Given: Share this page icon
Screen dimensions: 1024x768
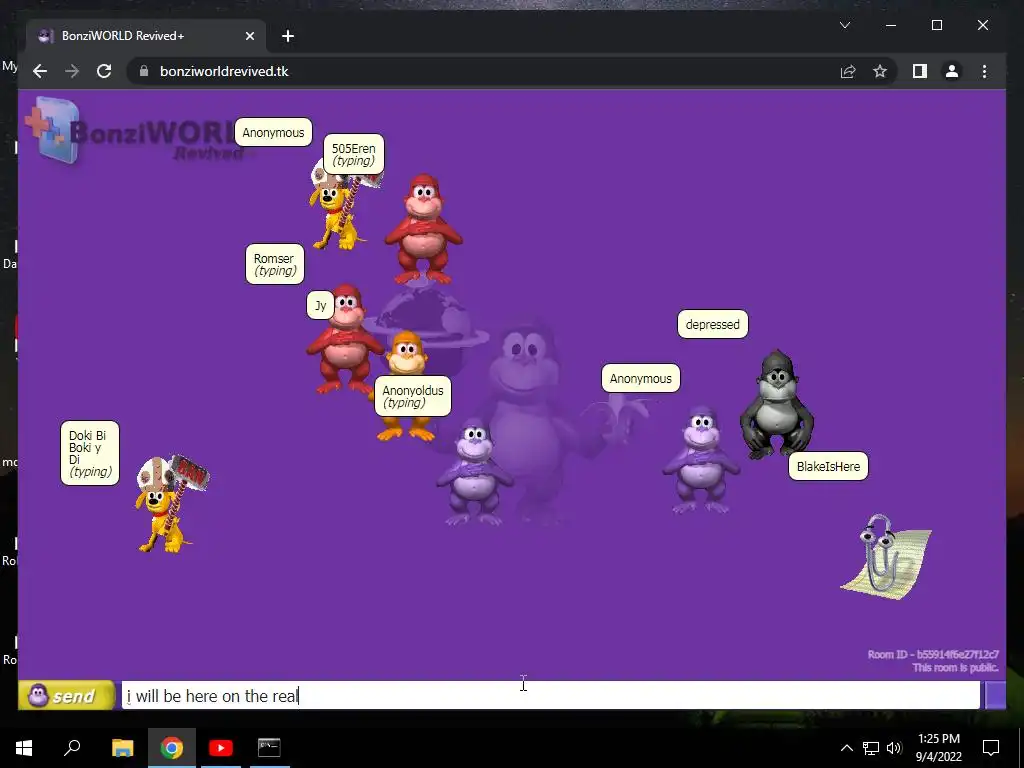Looking at the screenshot, I should [x=848, y=71].
